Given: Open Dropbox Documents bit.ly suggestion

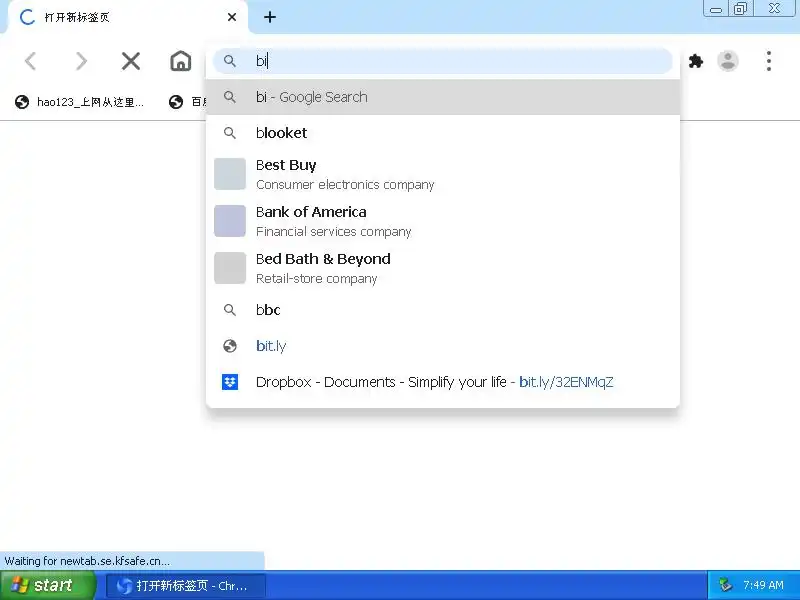Looking at the screenshot, I should 442,382.
